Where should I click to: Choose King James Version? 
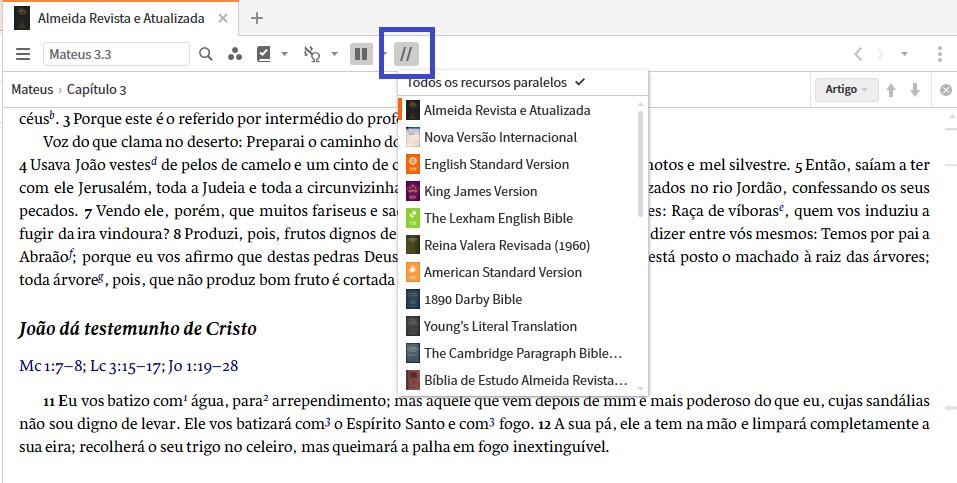click(x=518, y=191)
